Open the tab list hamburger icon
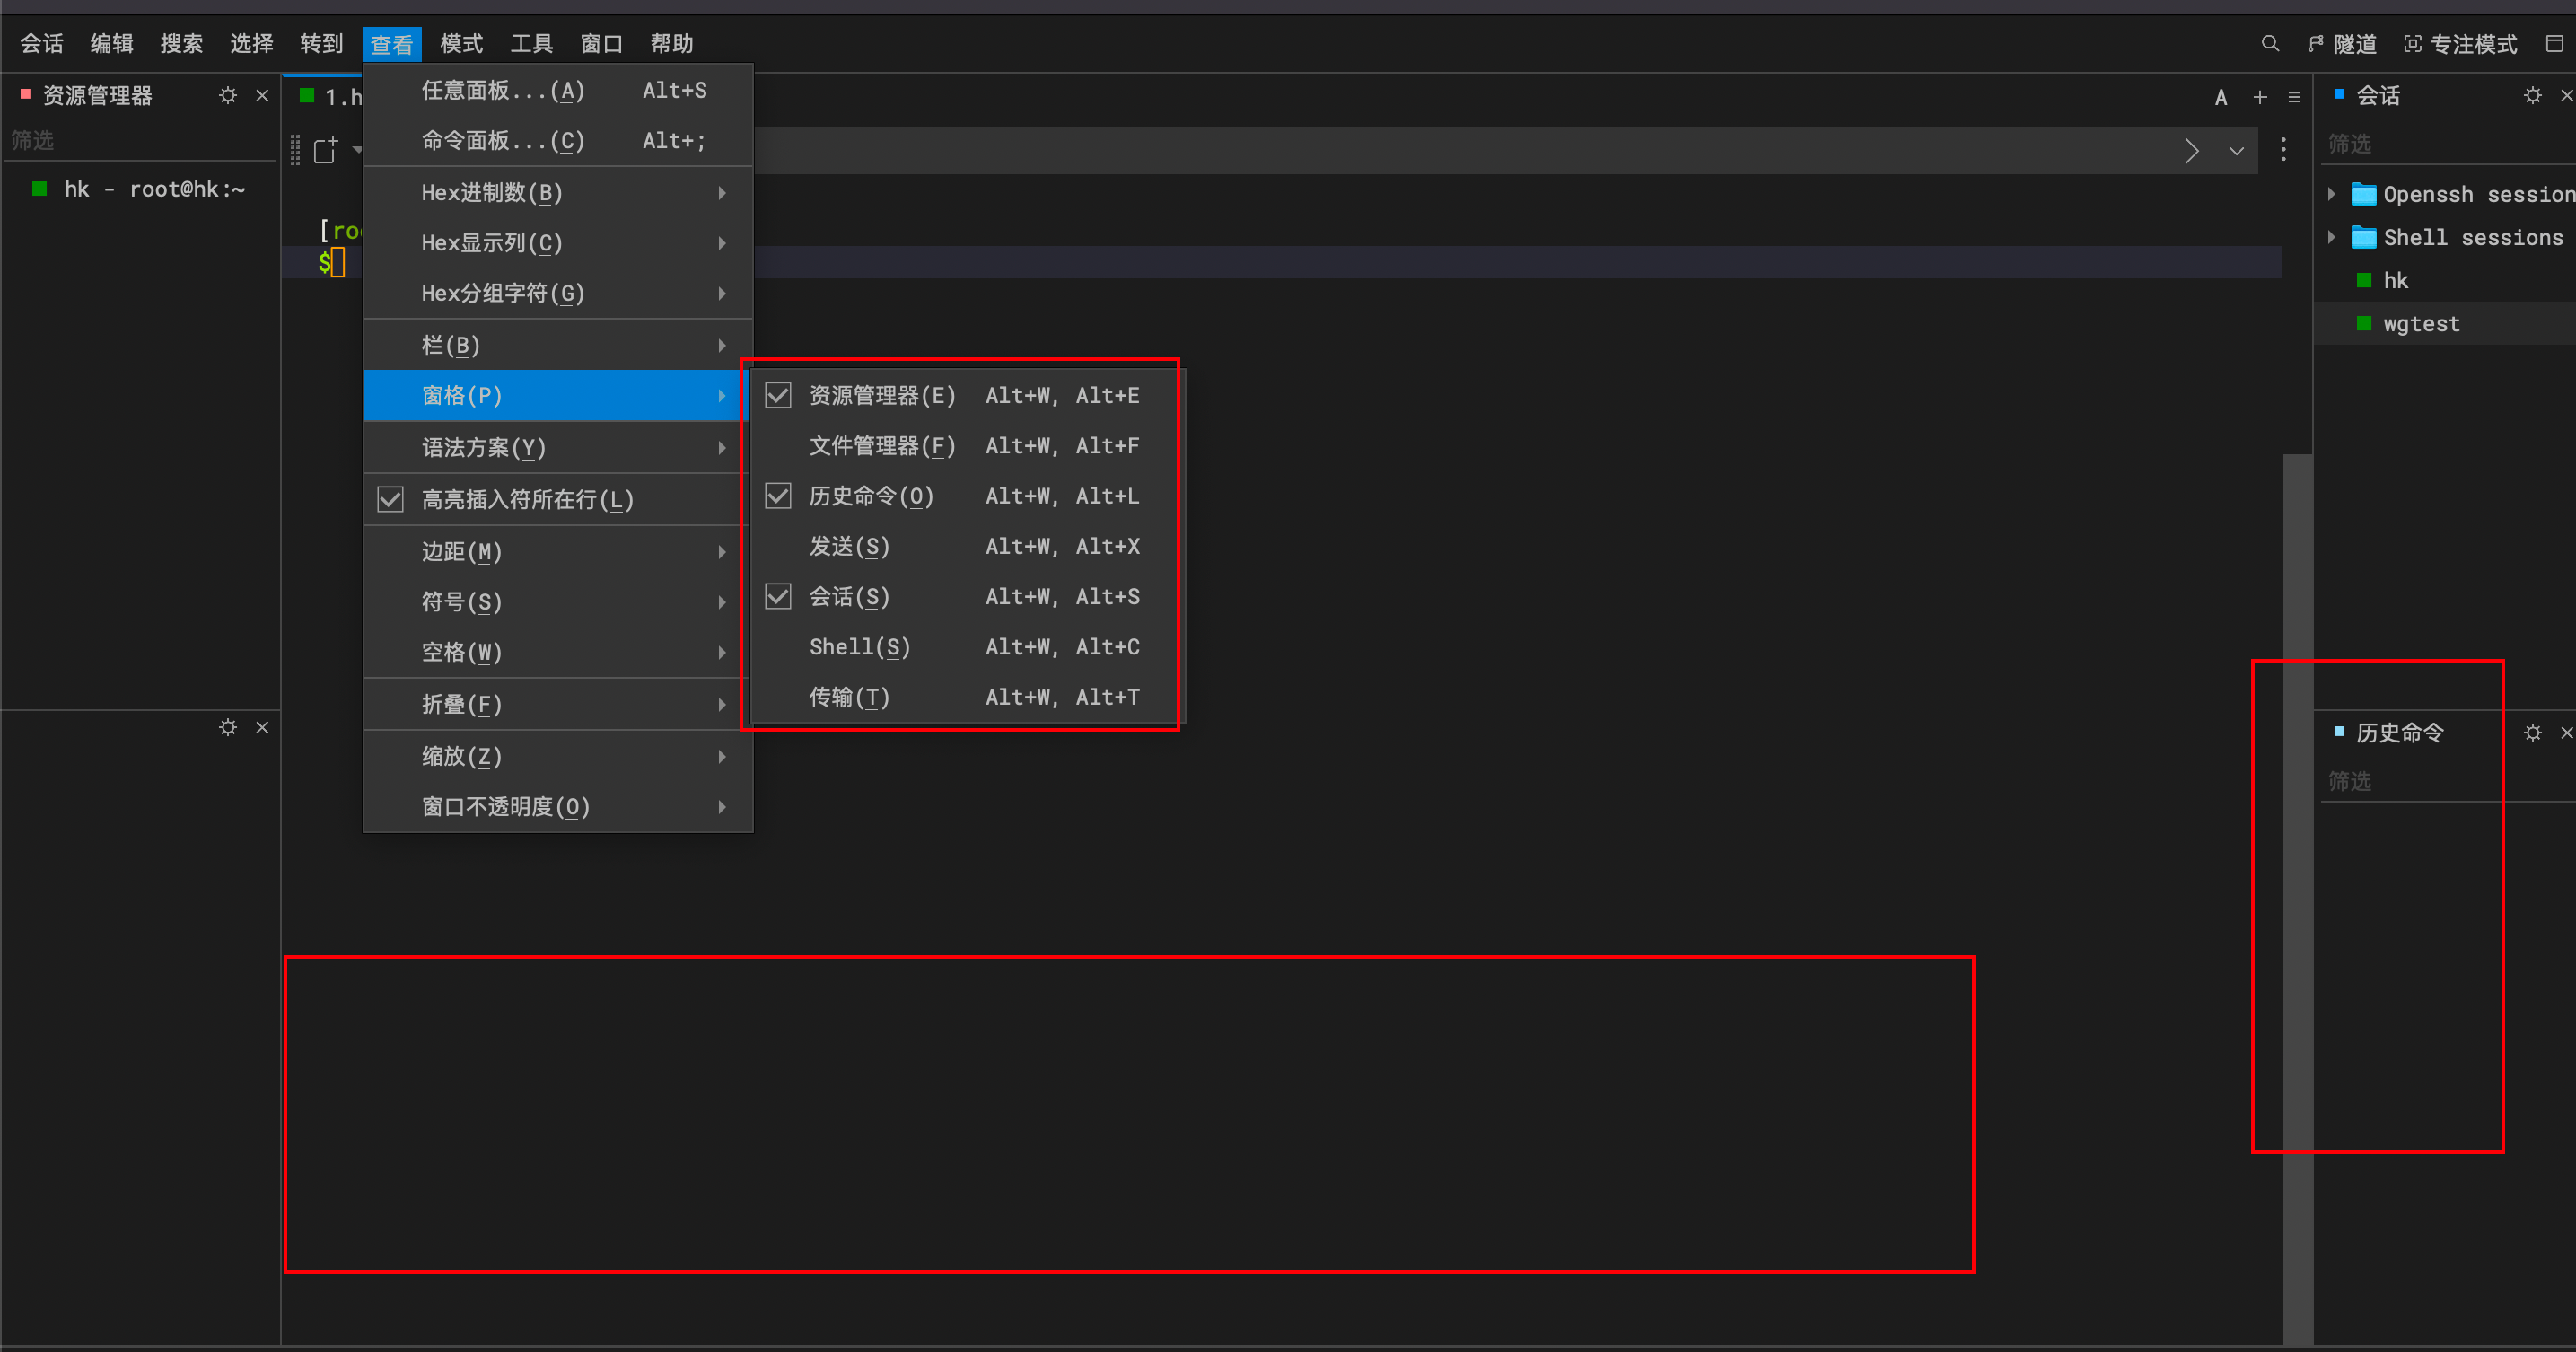 click(x=2294, y=97)
